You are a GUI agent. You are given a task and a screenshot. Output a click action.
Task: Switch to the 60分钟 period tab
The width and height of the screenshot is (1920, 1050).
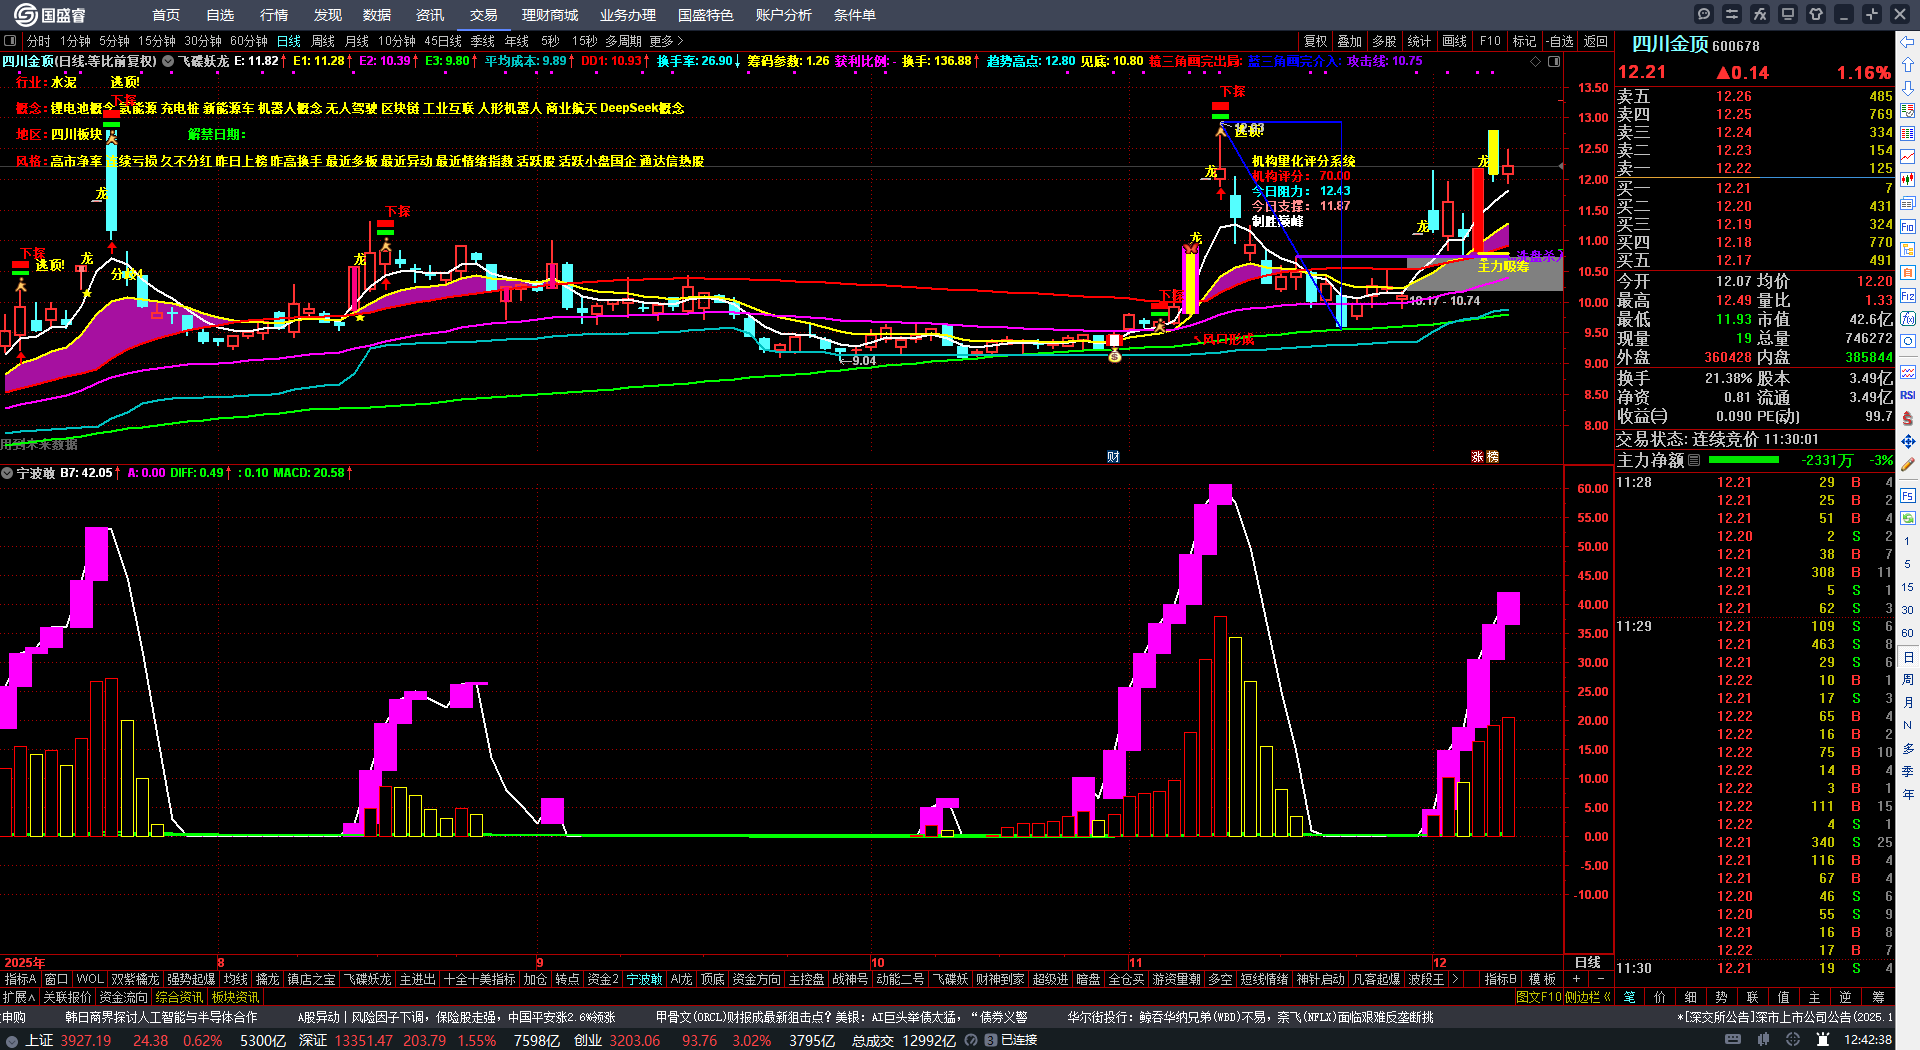[249, 41]
